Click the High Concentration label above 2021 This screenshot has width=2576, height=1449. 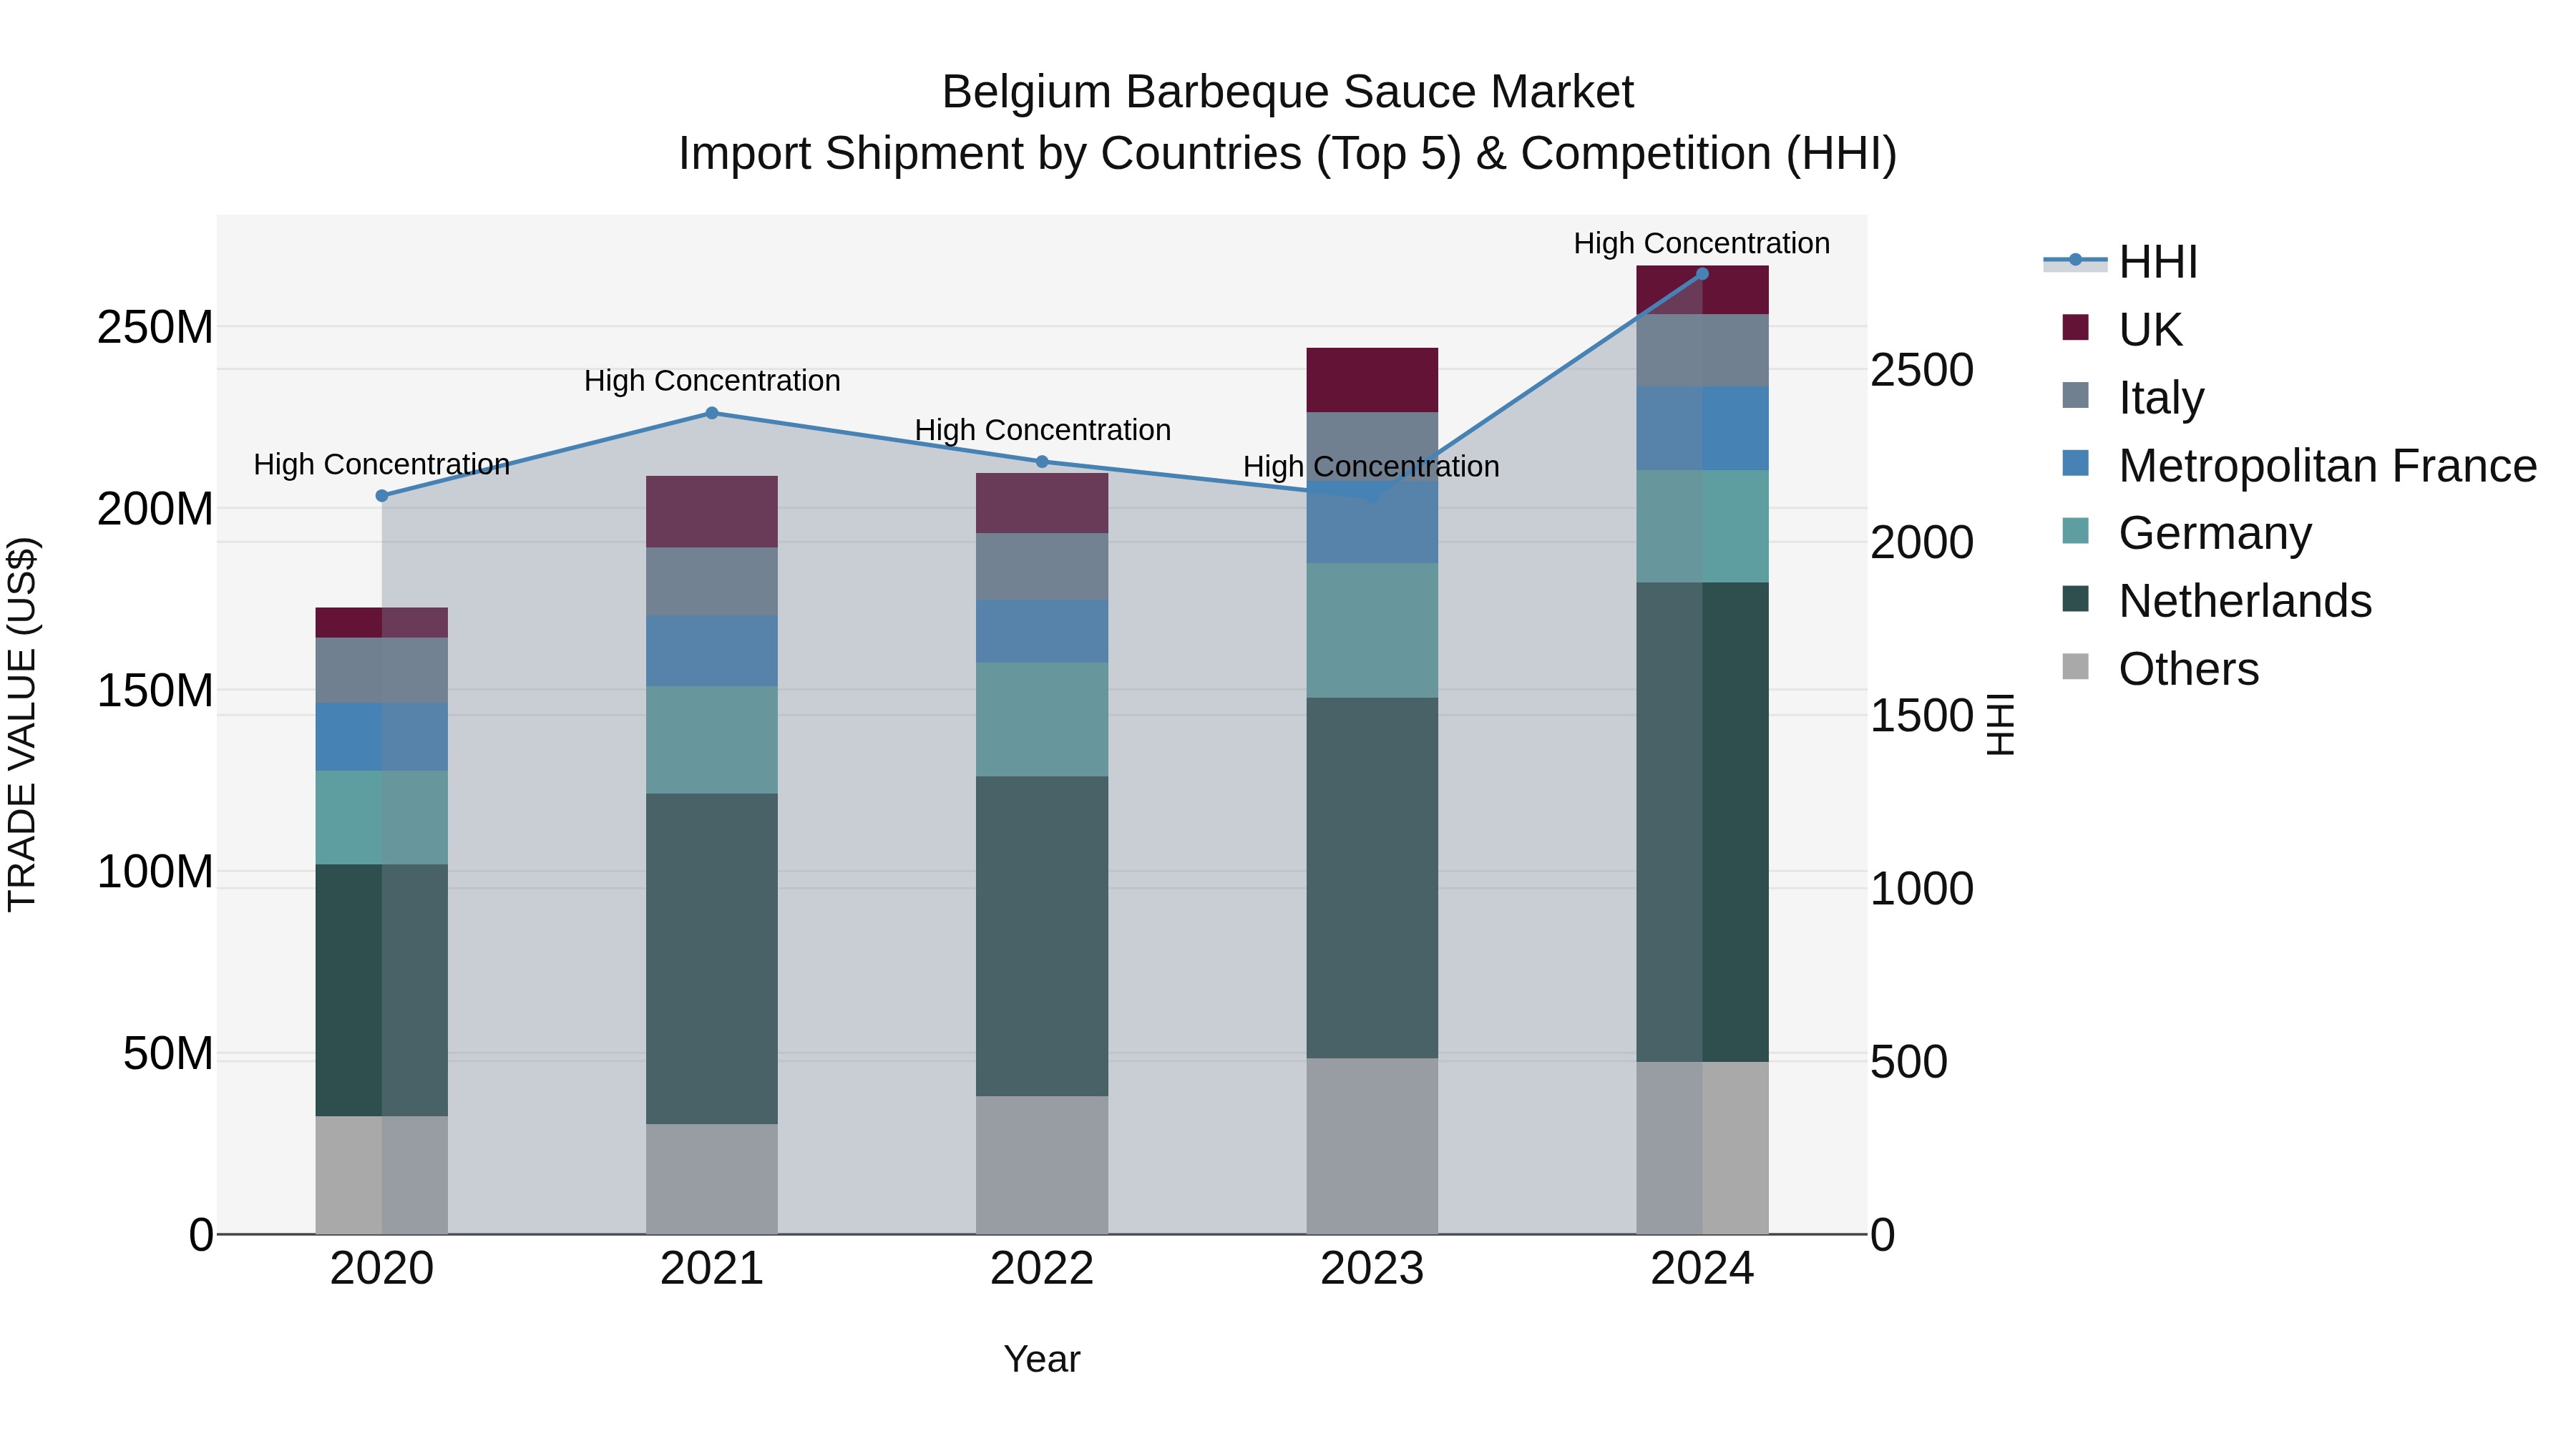coord(712,381)
